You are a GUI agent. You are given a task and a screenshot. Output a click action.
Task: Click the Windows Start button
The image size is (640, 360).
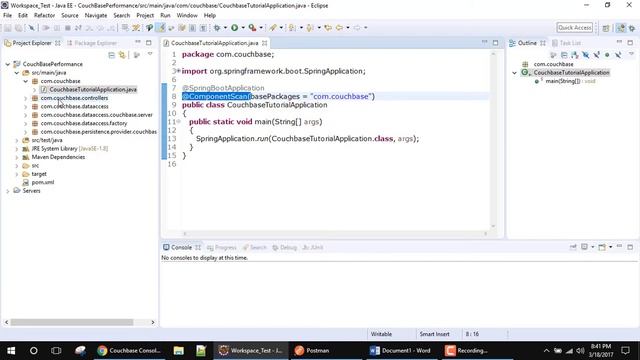(x=11, y=350)
